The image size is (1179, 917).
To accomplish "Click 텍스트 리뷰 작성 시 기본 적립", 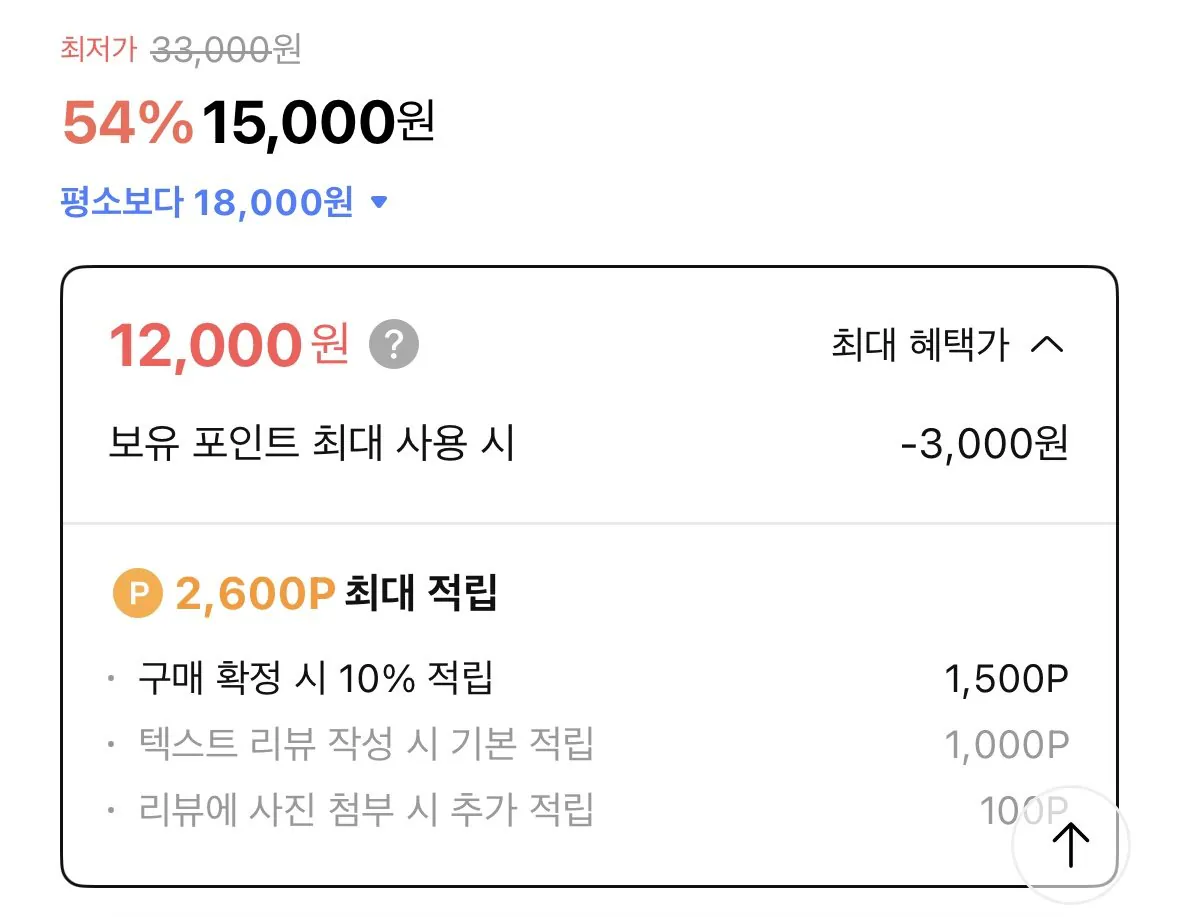I will 366,744.
